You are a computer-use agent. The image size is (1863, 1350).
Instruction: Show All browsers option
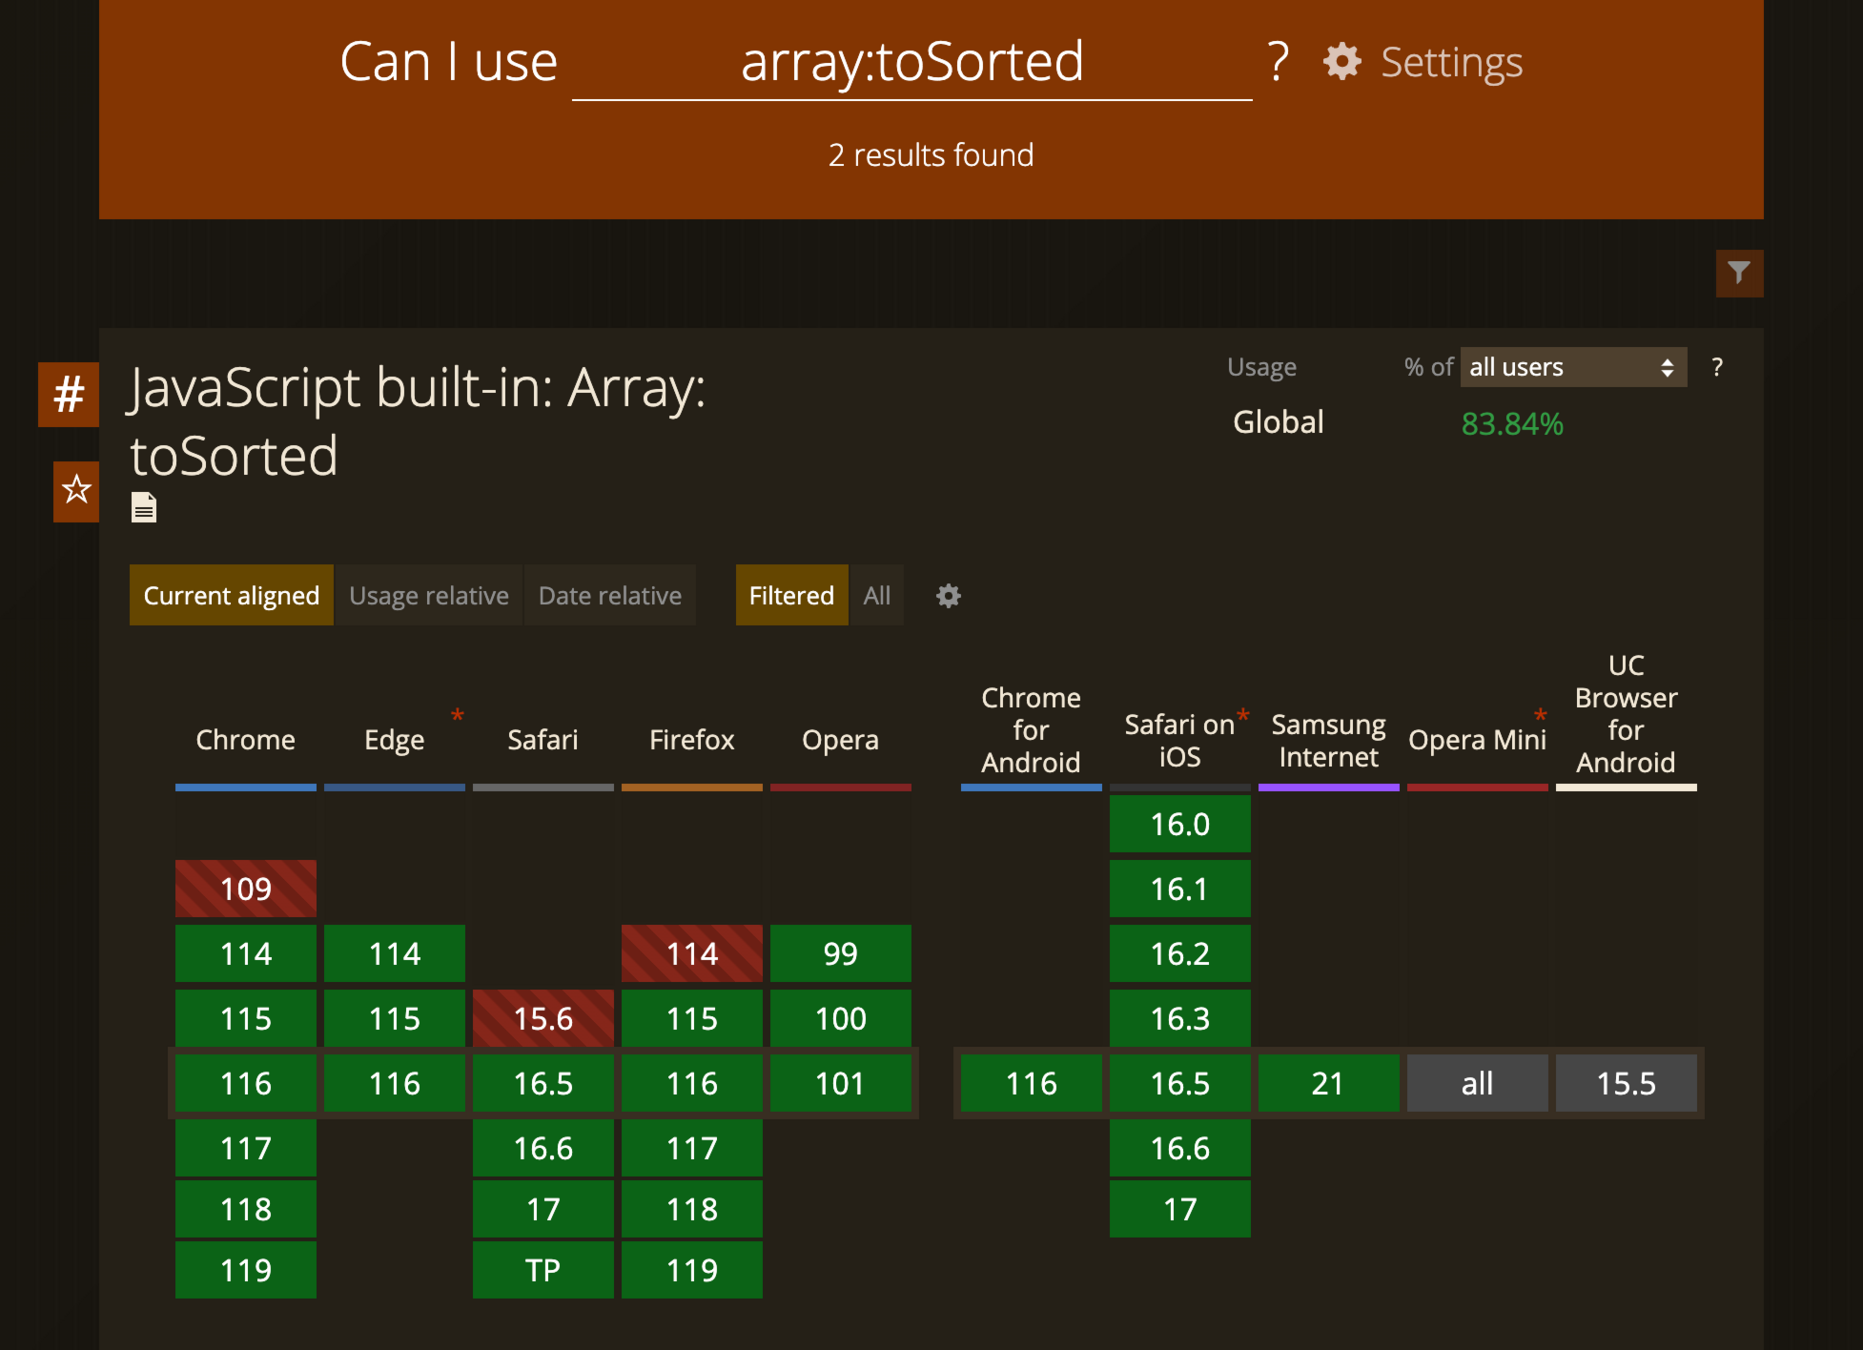click(x=877, y=596)
